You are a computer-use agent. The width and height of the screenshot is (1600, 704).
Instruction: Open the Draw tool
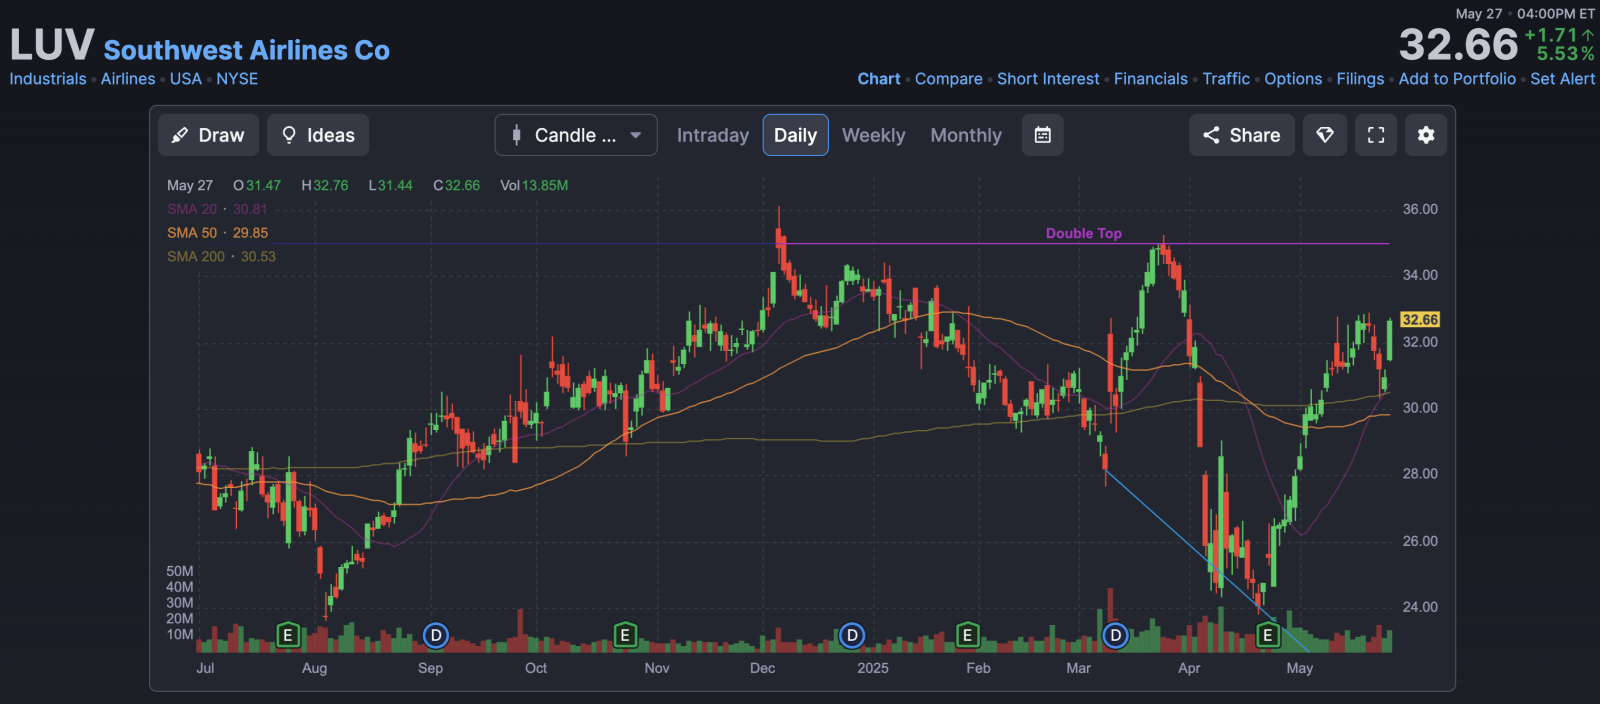pos(208,135)
